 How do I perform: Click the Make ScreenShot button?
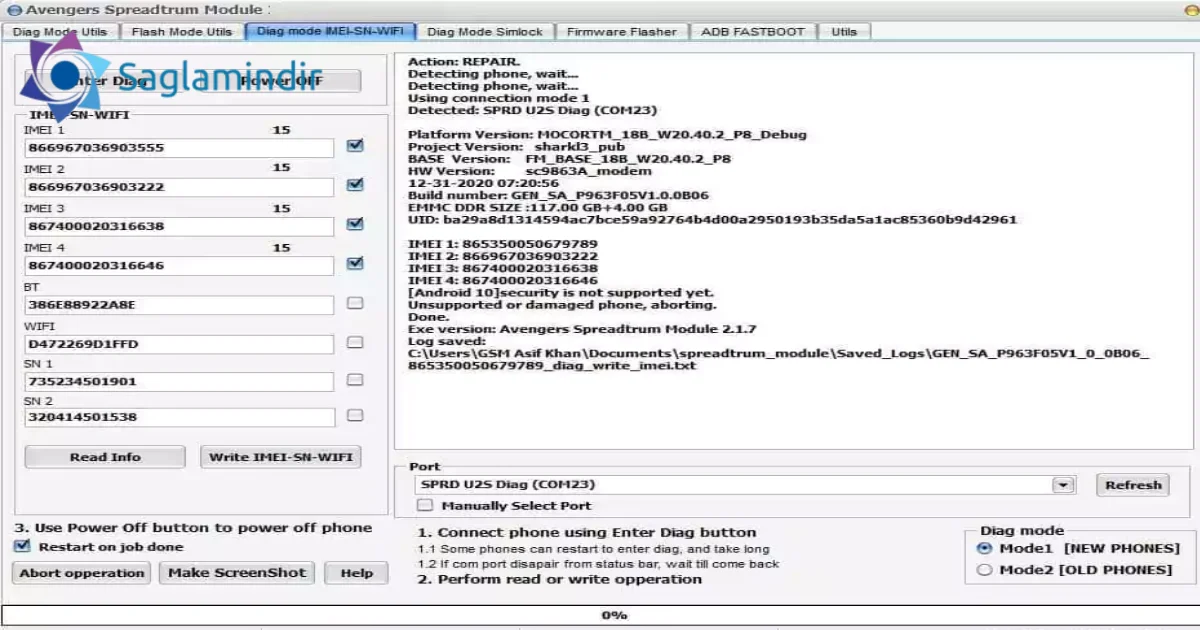tap(237, 573)
